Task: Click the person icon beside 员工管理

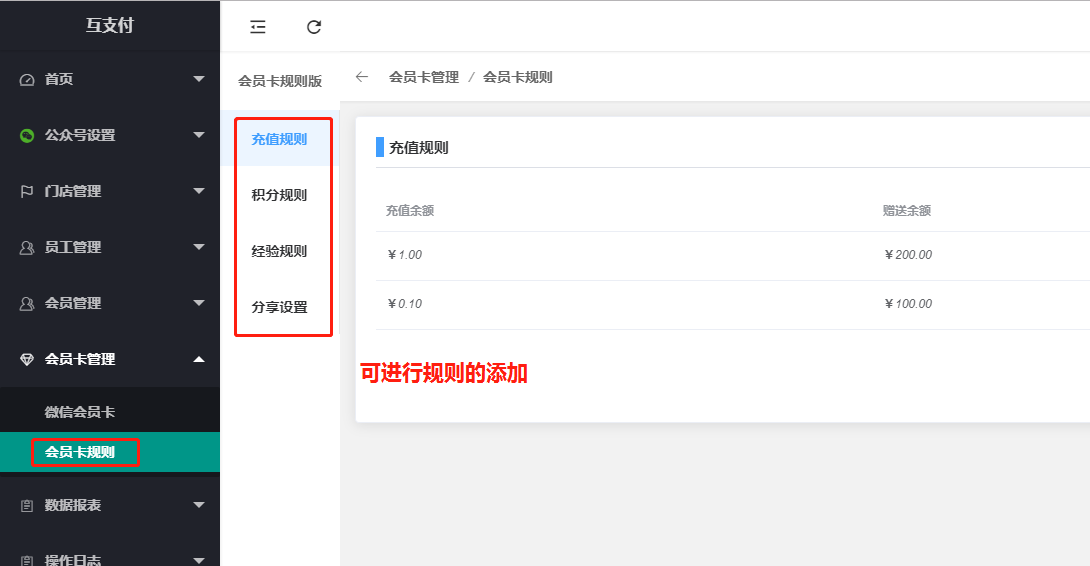Action: tap(27, 248)
